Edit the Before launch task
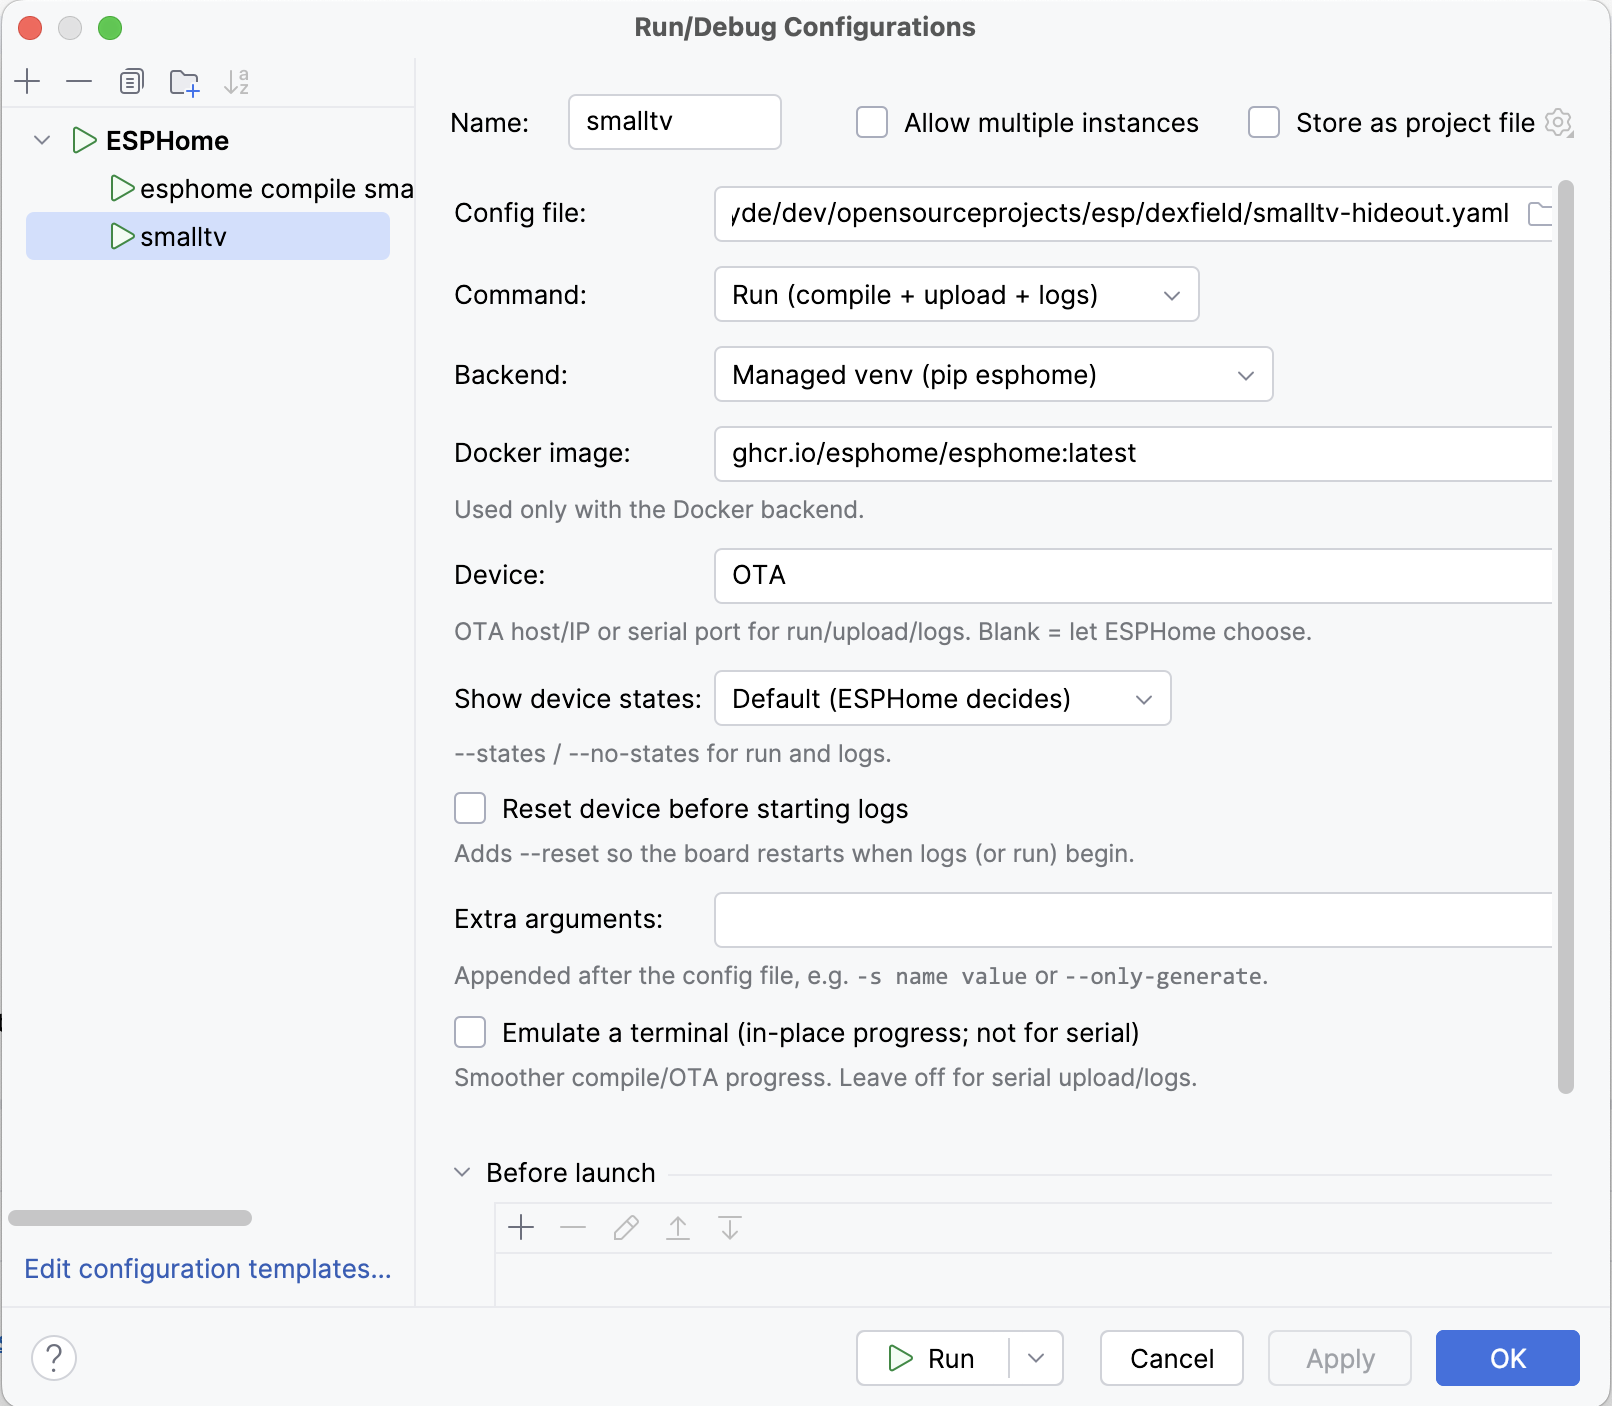This screenshot has height=1406, width=1612. click(626, 1227)
